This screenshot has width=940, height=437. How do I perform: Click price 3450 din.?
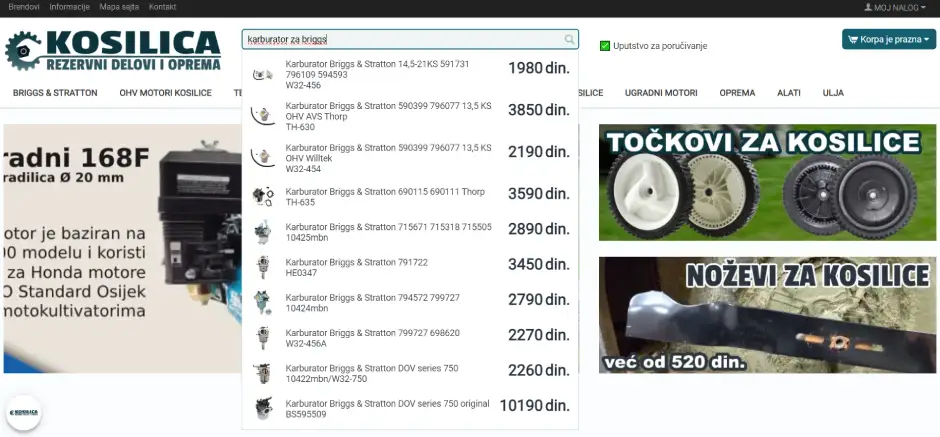pos(539,264)
